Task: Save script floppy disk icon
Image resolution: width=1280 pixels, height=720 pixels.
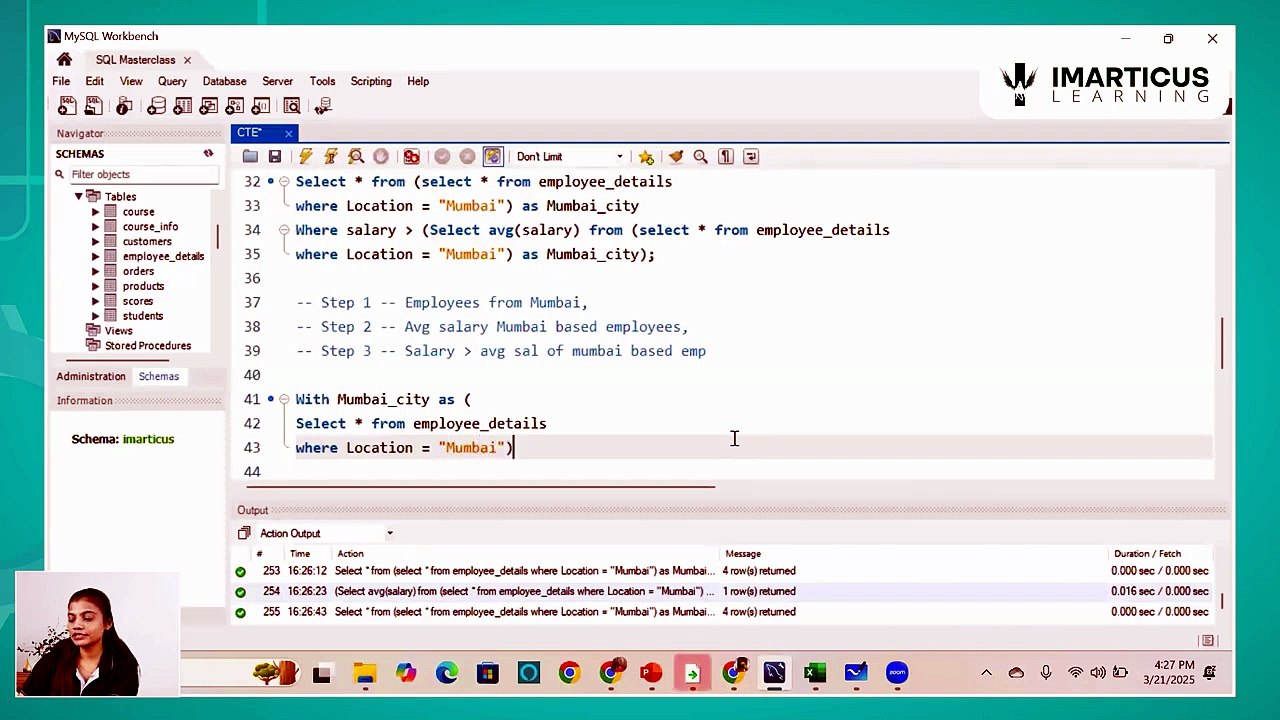Action: (x=275, y=157)
